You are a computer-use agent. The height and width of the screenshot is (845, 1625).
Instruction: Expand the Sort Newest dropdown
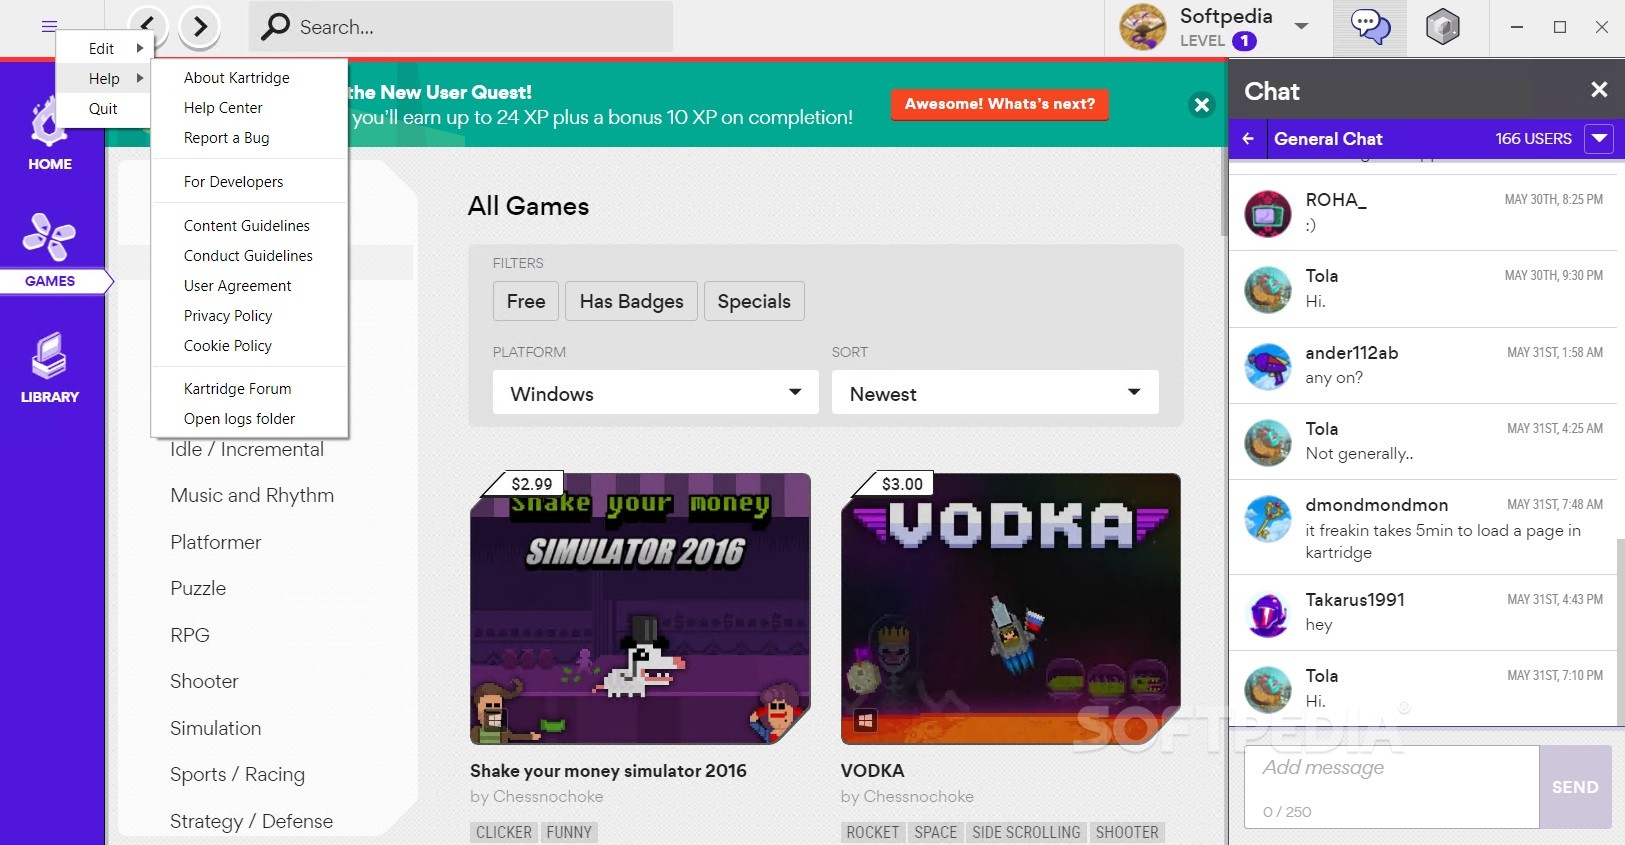995,393
